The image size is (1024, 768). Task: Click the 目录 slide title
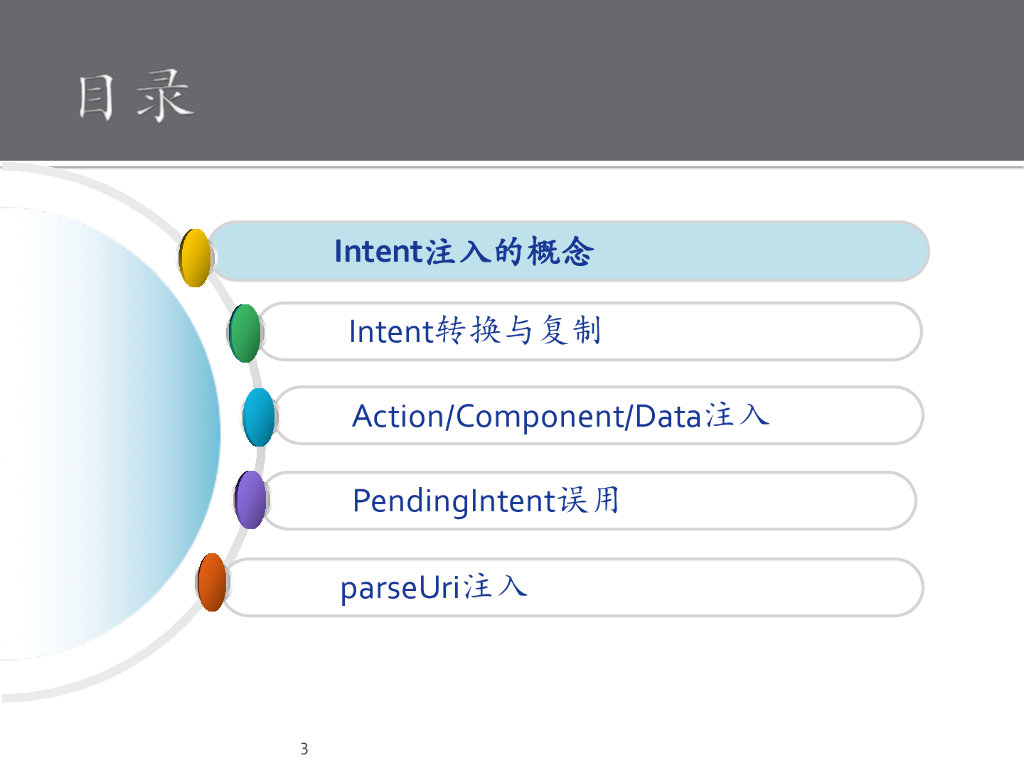click(x=136, y=98)
